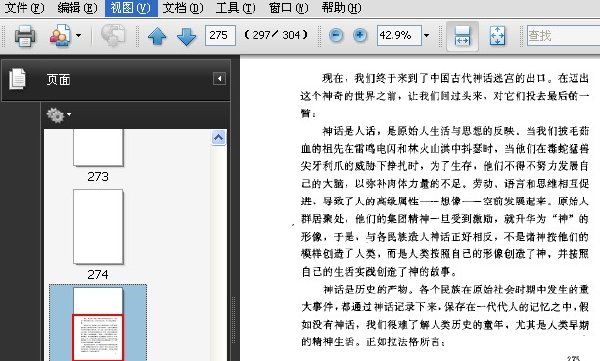Click the collaborate/share people icon

pyautogui.click(x=60, y=36)
